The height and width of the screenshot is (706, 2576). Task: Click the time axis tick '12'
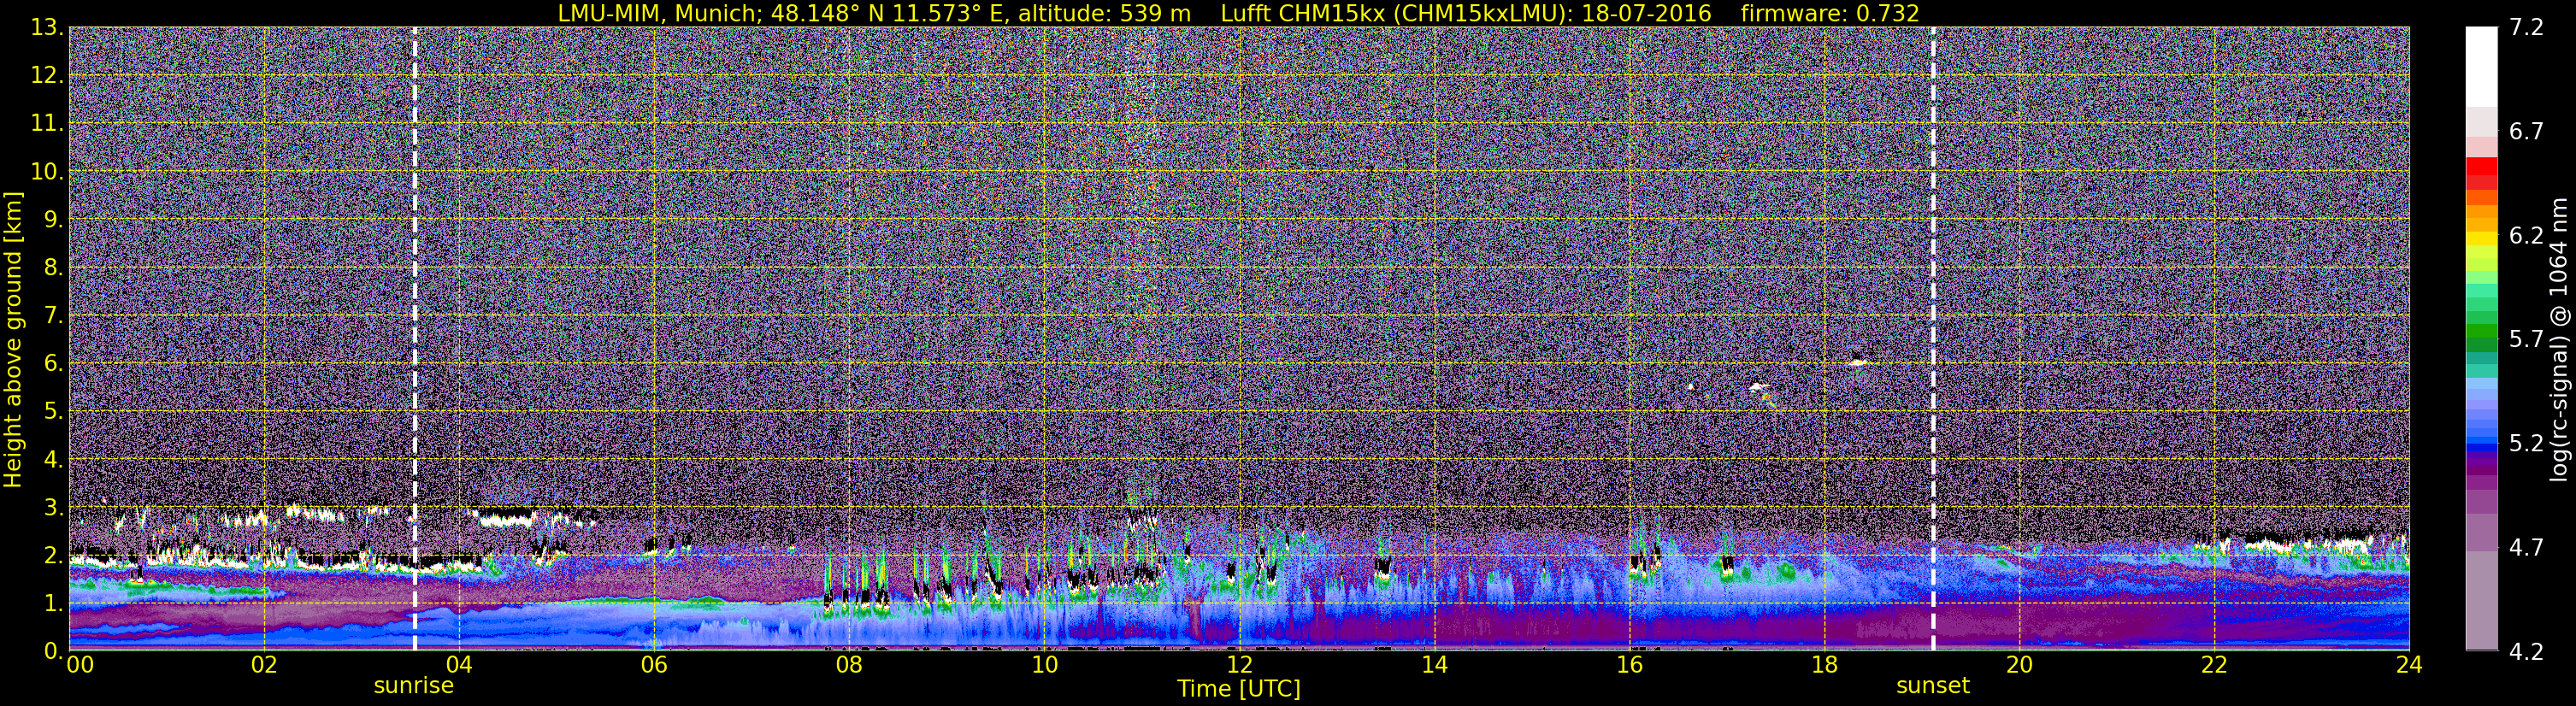pos(1239,666)
